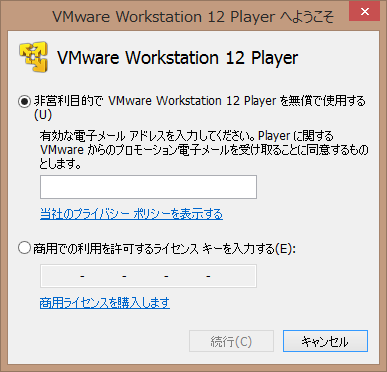
Task: Click the title bar text ヘようこそ
Action: pyautogui.click(x=307, y=16)
